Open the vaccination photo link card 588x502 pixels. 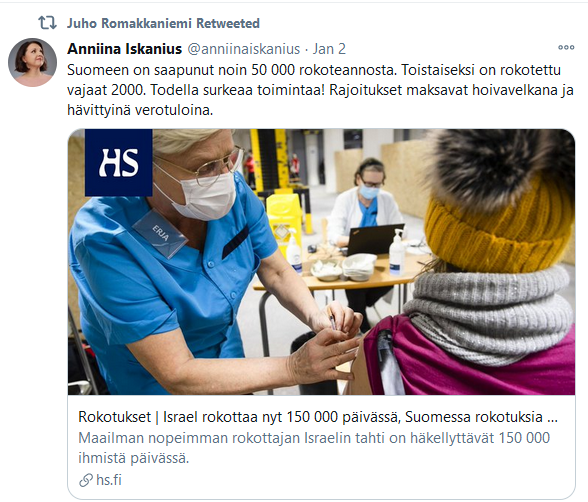point(321,262)
